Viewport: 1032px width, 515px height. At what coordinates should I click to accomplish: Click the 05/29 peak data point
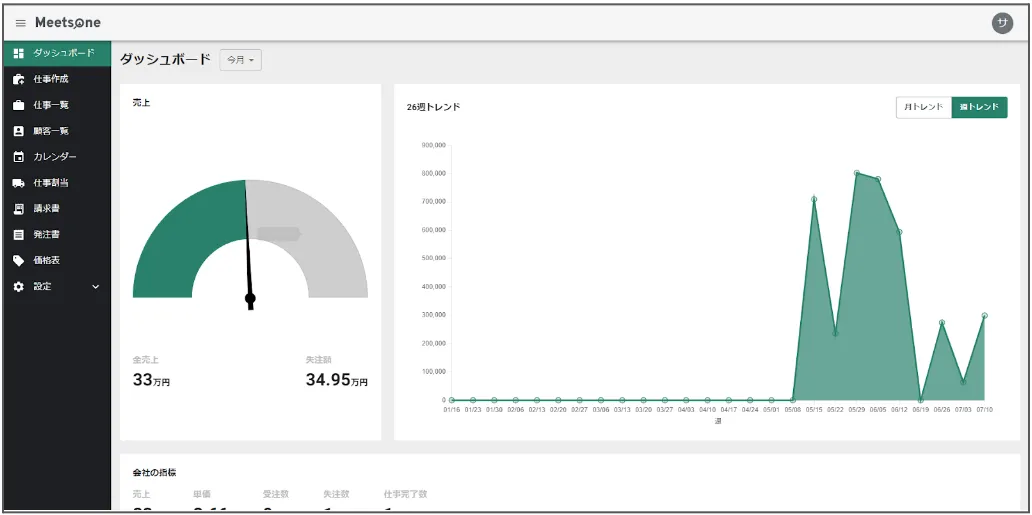pyautogui.click(x=857, y=173)
